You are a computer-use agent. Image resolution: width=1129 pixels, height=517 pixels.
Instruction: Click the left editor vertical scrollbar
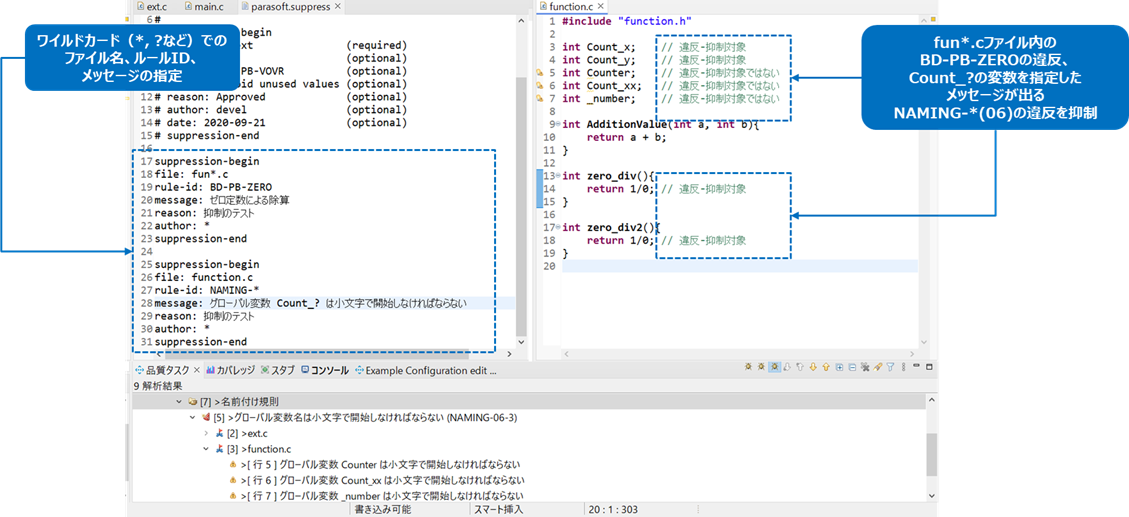520,200
